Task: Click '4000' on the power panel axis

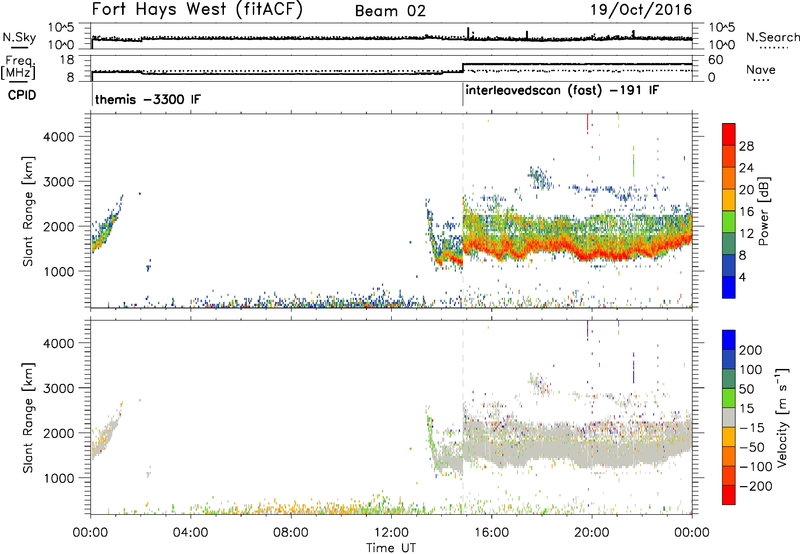Action: 58,137
